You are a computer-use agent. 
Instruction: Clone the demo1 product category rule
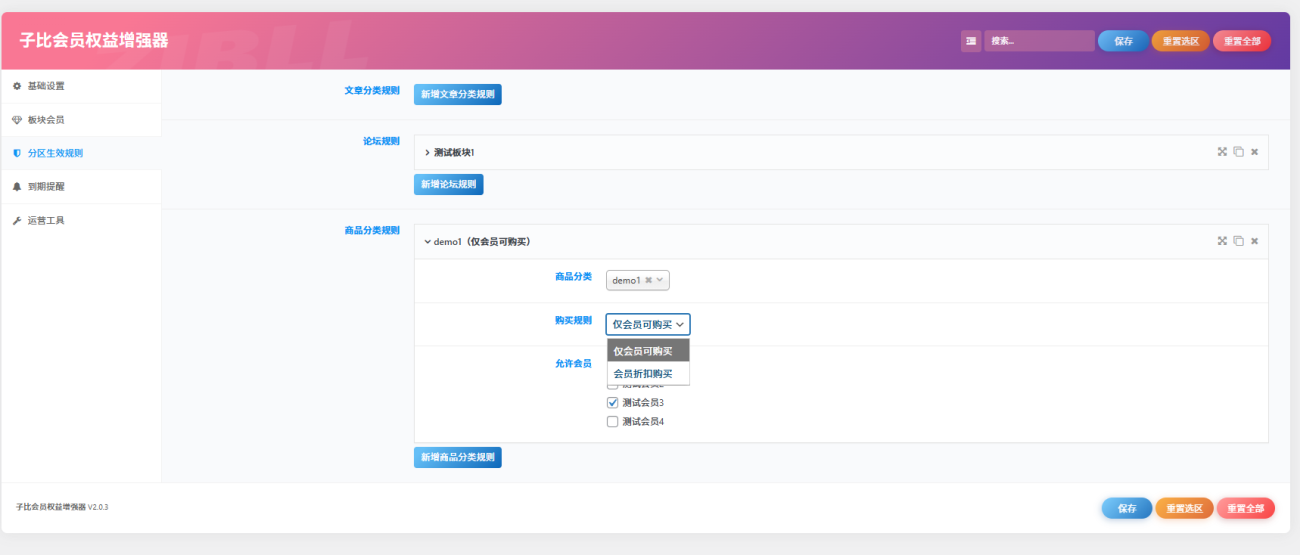1238,241
